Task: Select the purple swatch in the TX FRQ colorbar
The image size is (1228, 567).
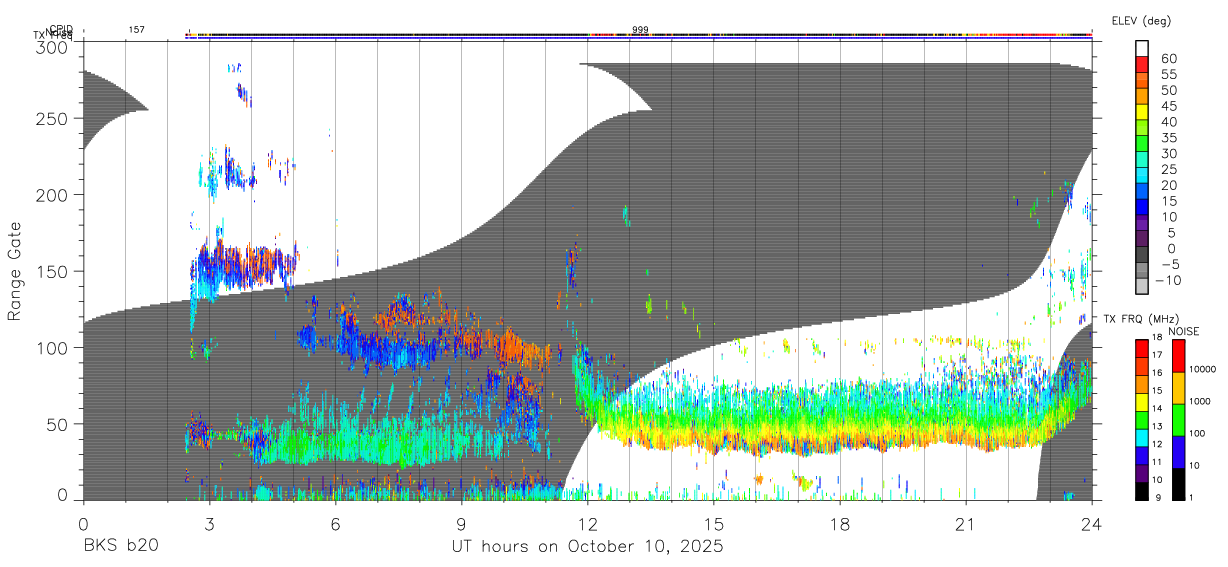Action: click(x=1142, y=474)
